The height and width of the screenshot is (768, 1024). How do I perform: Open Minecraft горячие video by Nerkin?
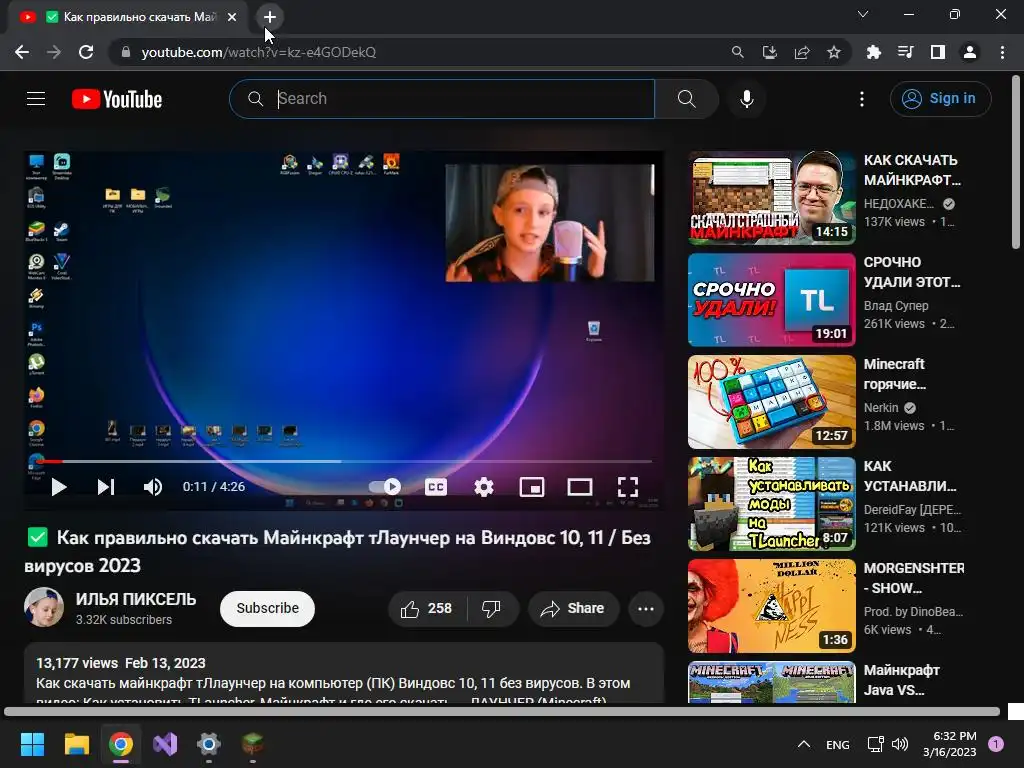tap(772, 402)
